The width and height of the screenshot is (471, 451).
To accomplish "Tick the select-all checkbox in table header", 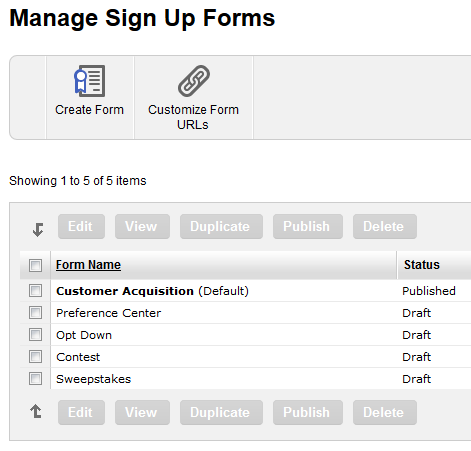I will (x=35, y=265).
